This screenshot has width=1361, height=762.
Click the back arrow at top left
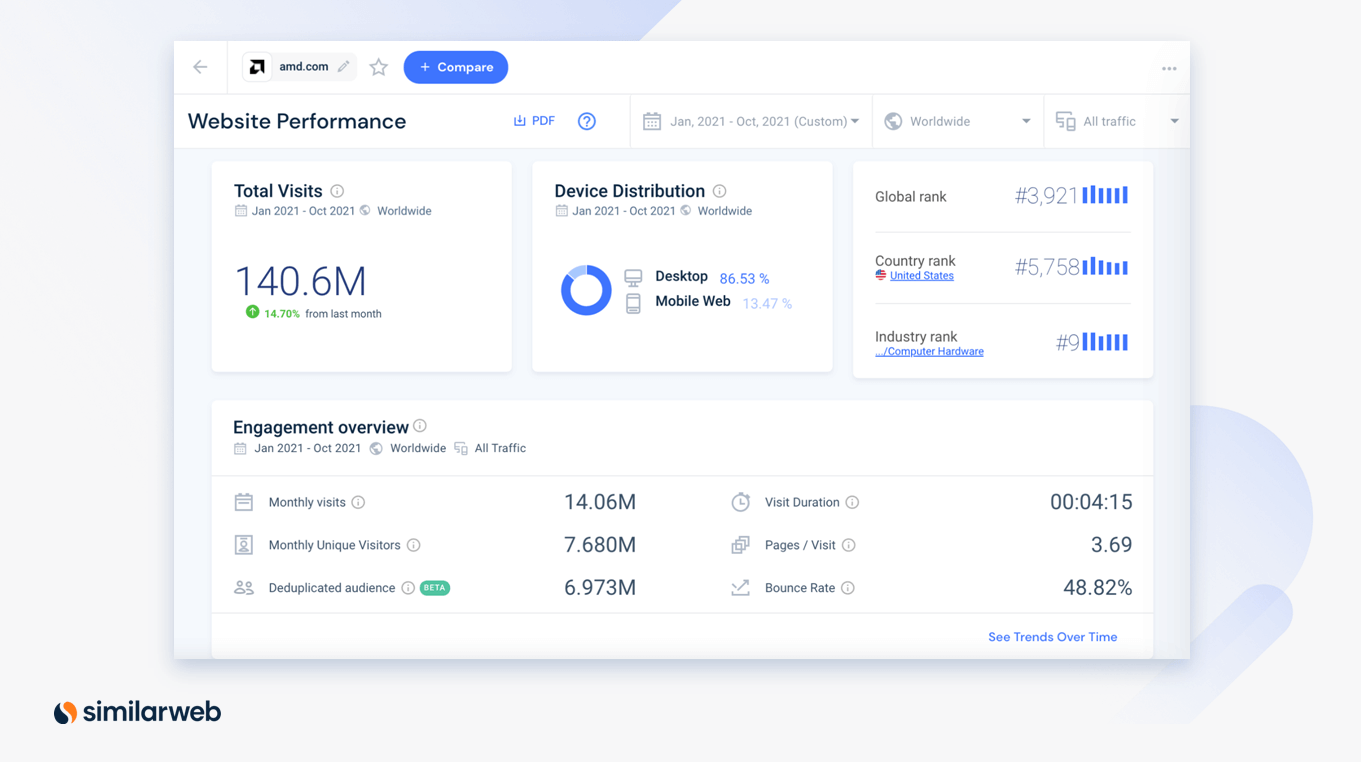tap(200, 67)
